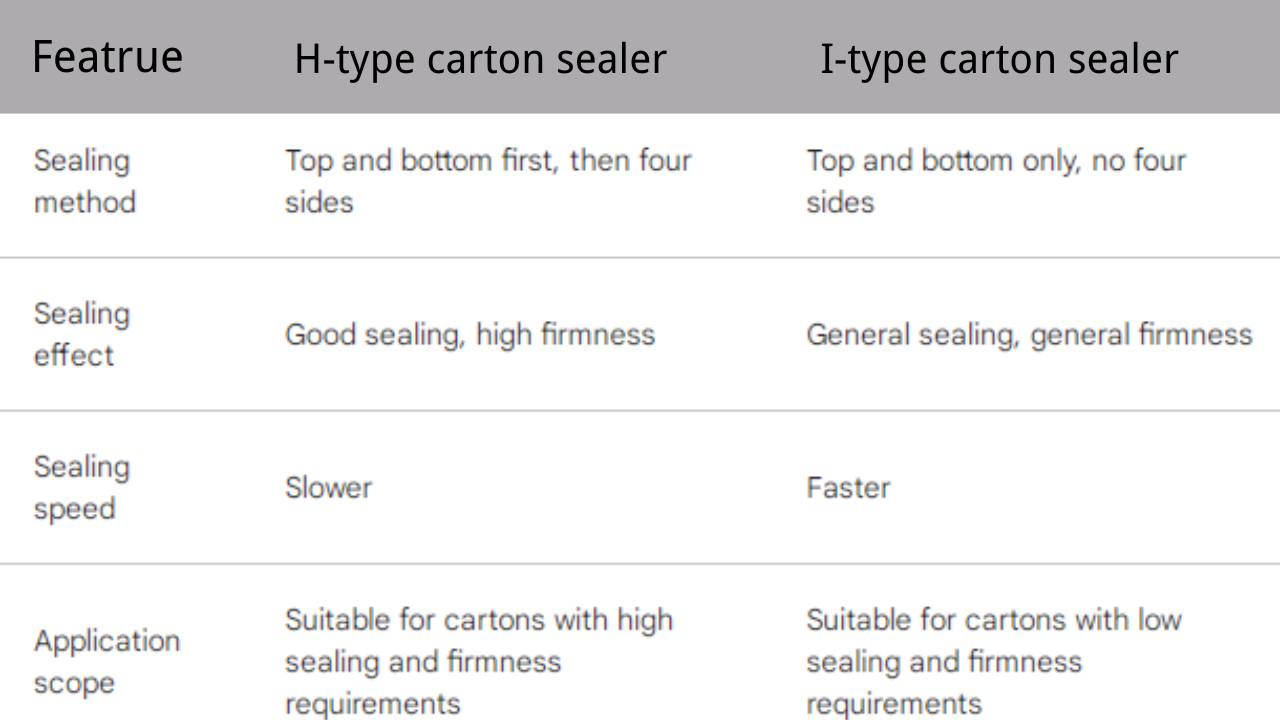
Task: Click the "Slower" cell text
Action: [328, 488]
